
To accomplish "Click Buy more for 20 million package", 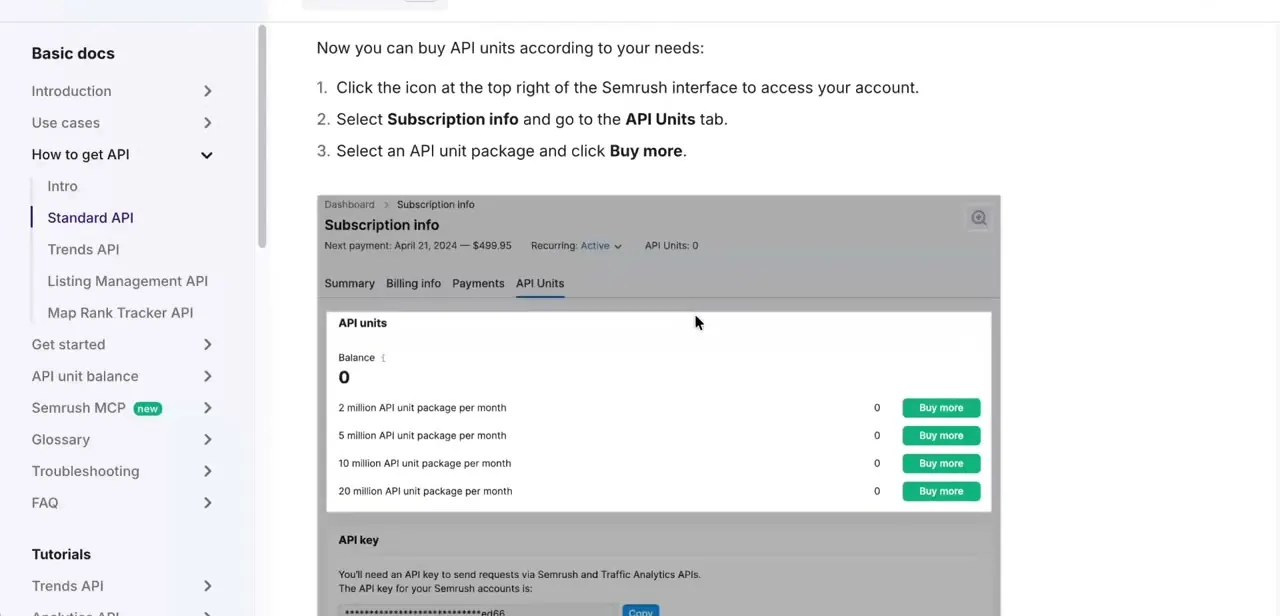I will pos(941,492).
